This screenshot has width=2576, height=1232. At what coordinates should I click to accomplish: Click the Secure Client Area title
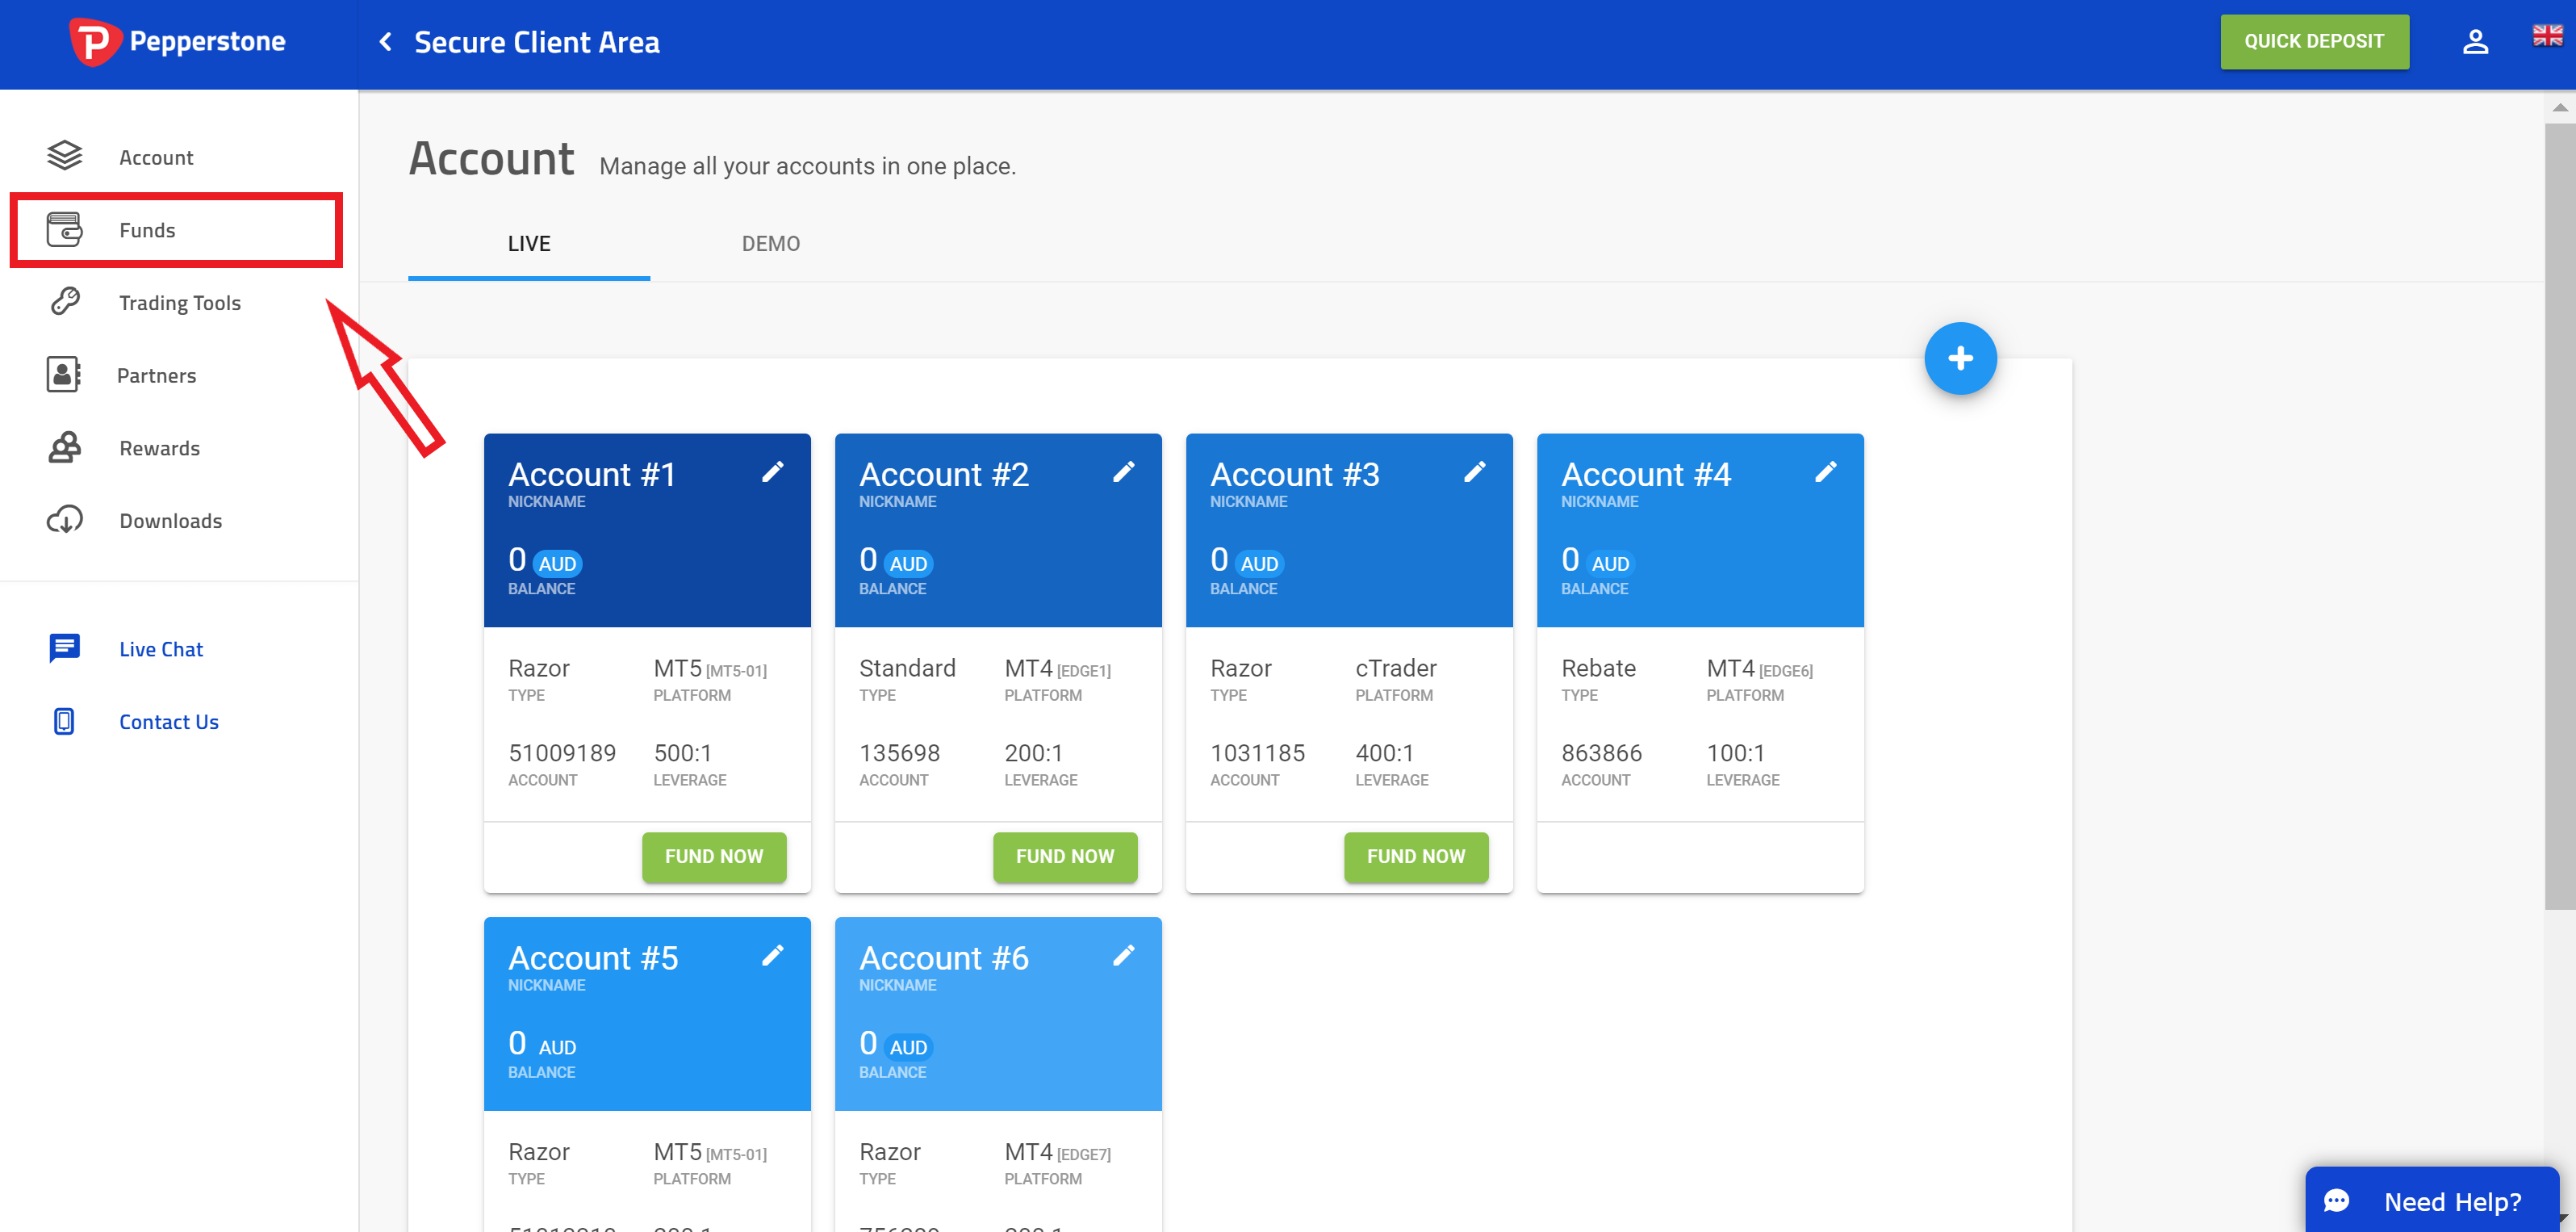pos(537,42)
